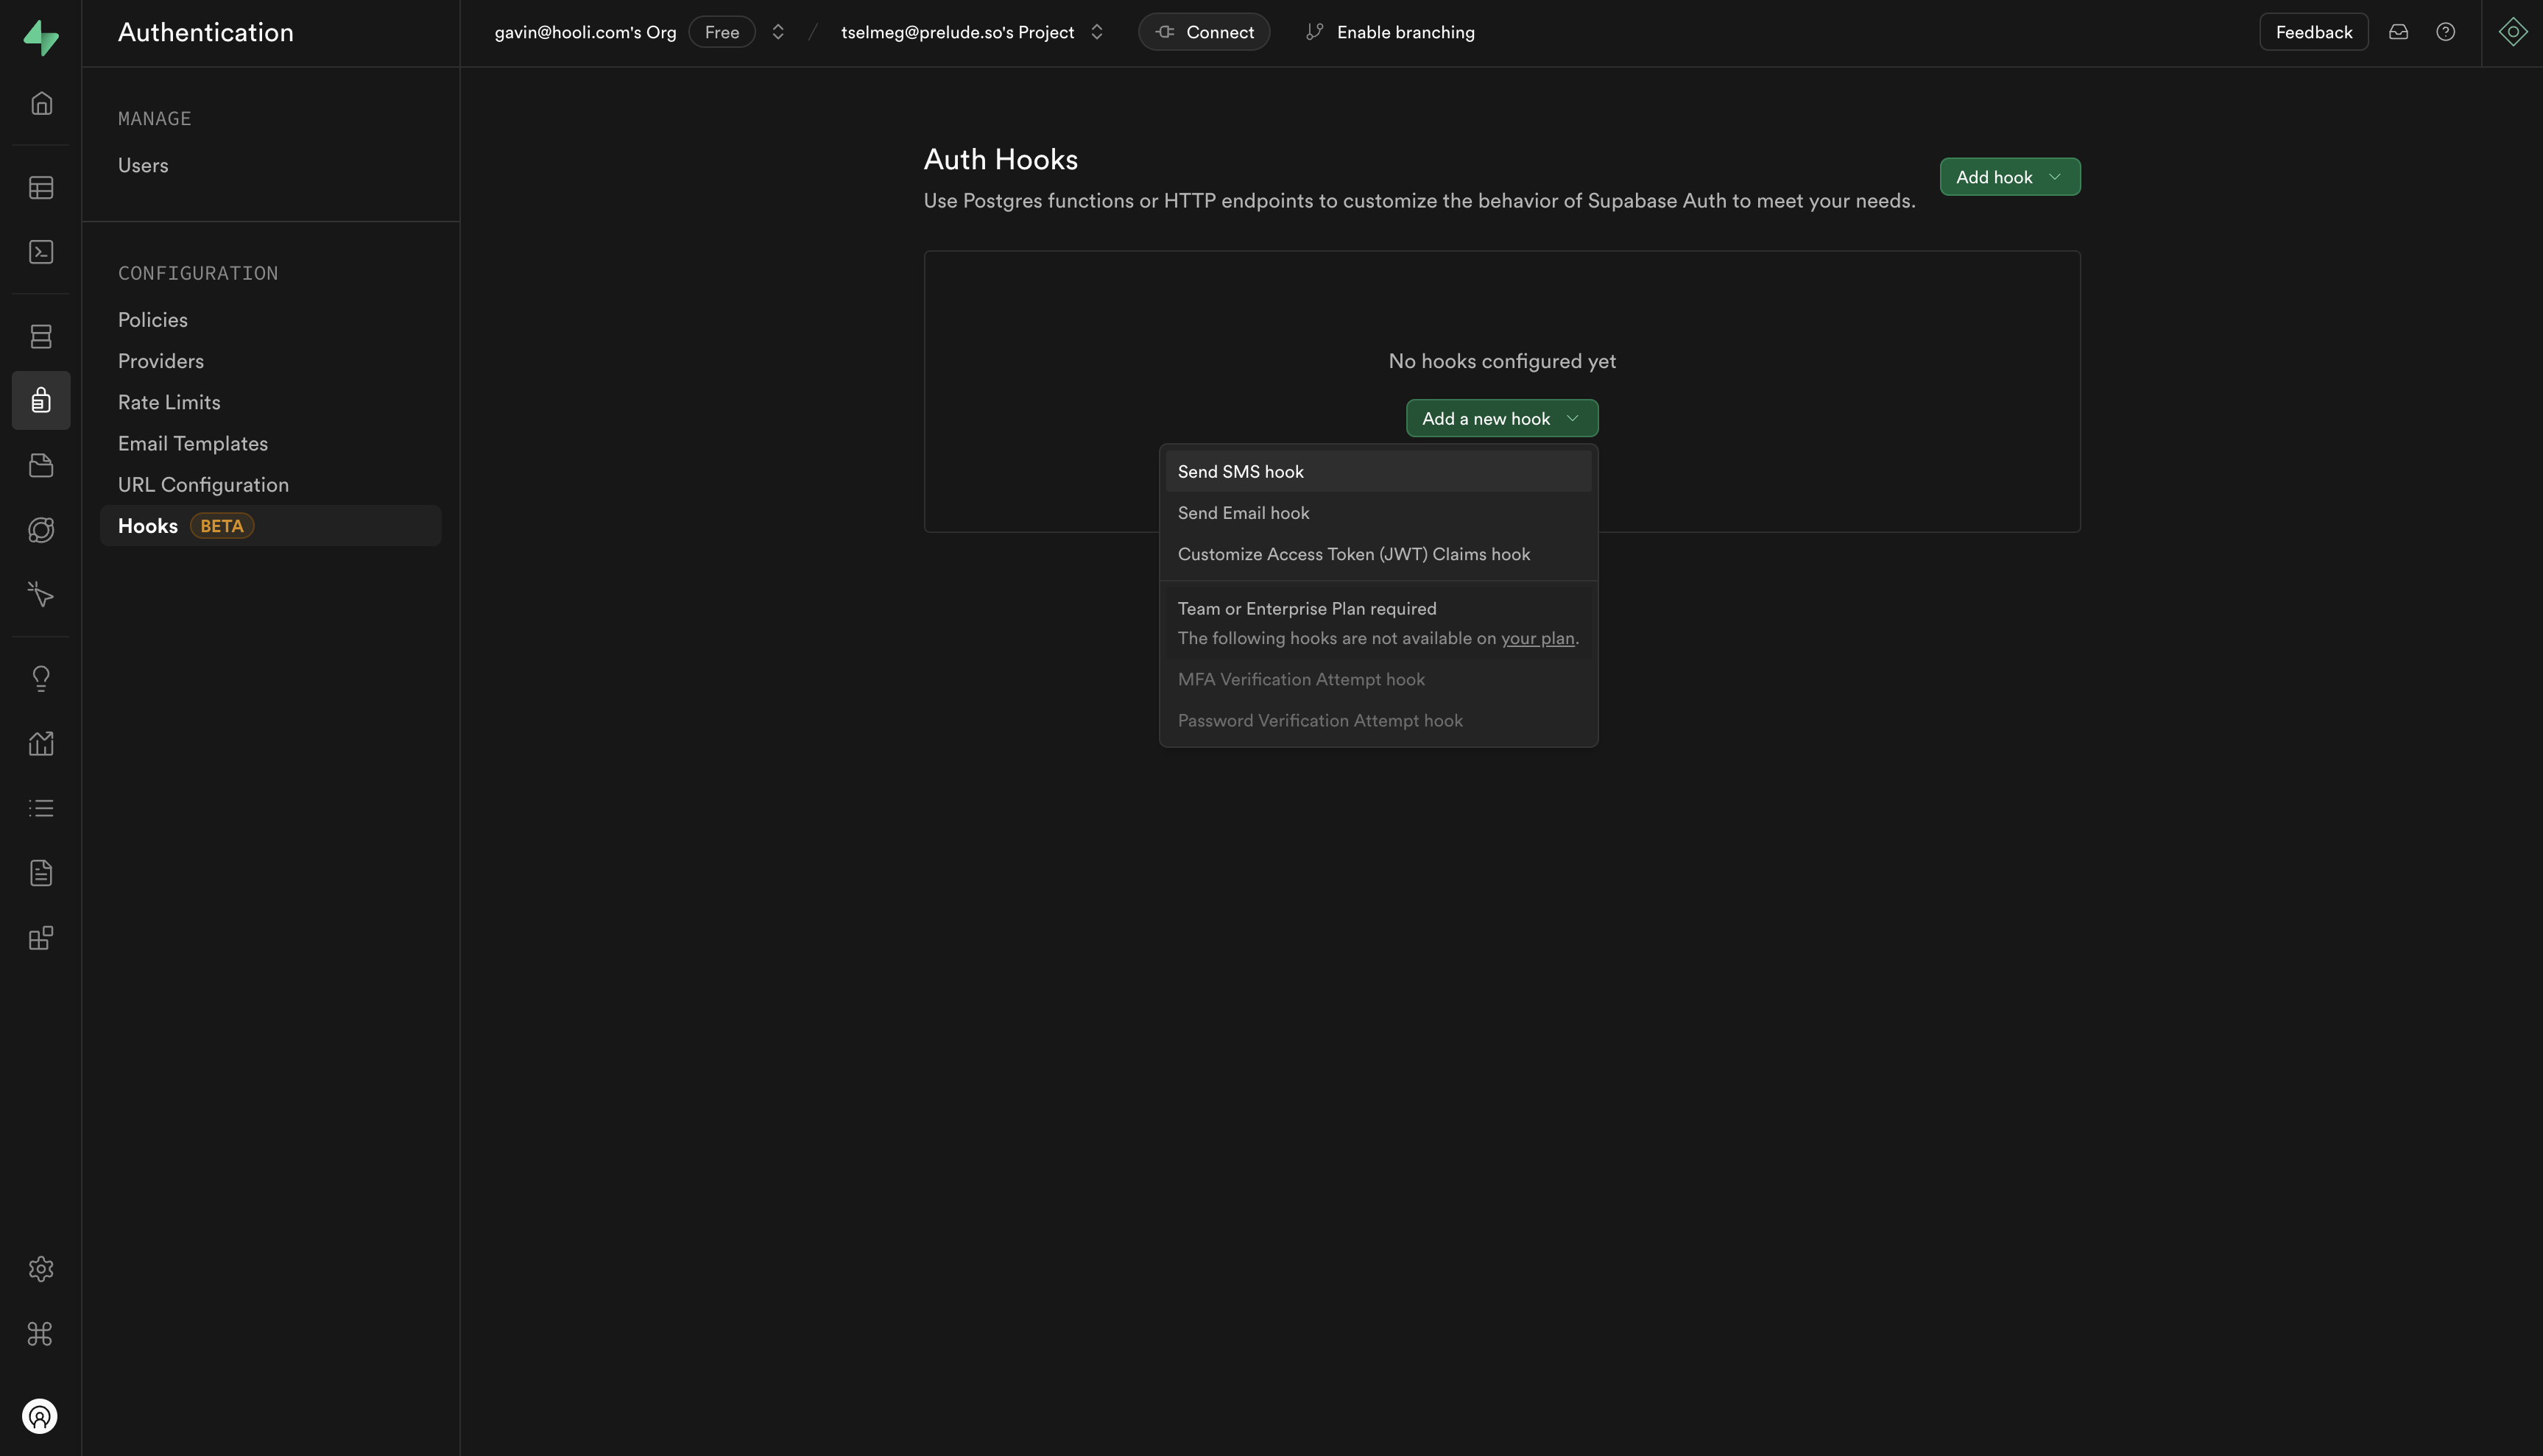
Task: Click the help question mark icon
Action: click(x=2445, y=32)
